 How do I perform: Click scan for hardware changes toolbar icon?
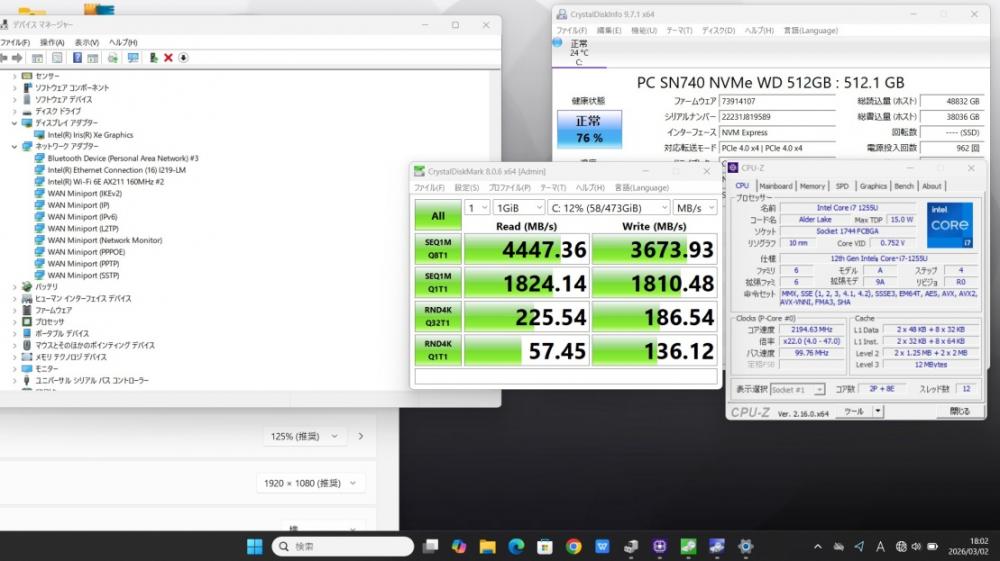point(133,58)
